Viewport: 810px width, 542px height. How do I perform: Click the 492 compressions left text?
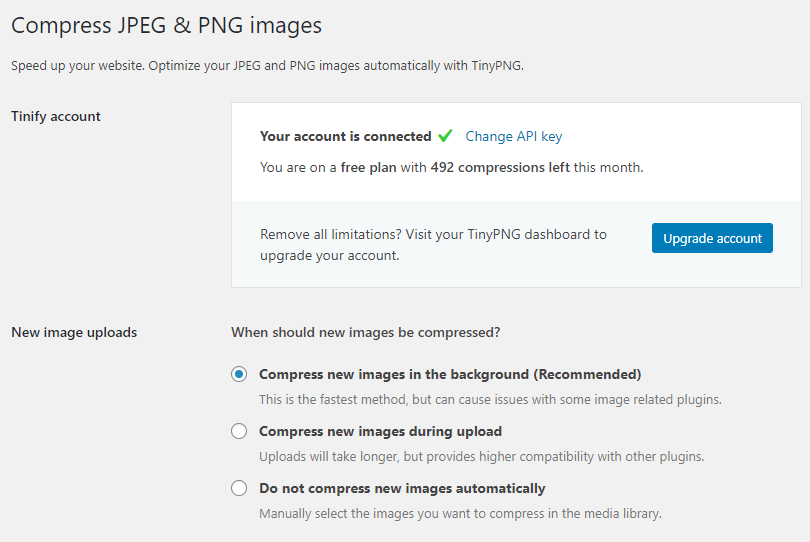[x=500, y=167]
